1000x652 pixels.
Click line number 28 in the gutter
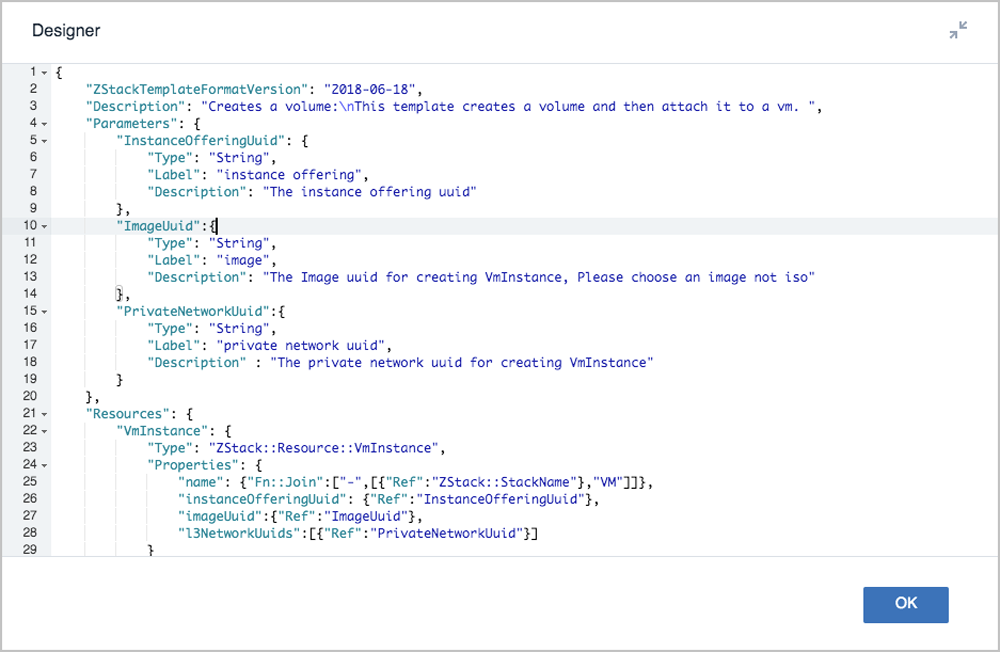click(30, 533)
